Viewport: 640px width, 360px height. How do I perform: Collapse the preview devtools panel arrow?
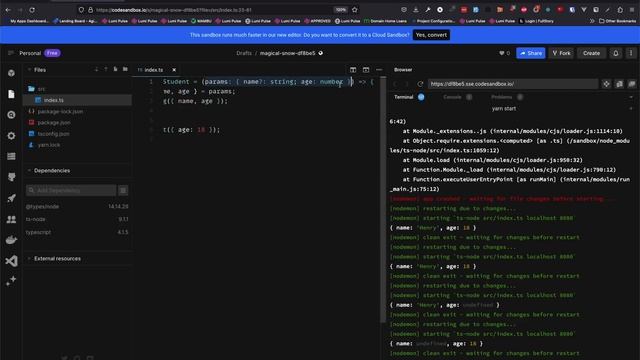(x=631, y=97)
